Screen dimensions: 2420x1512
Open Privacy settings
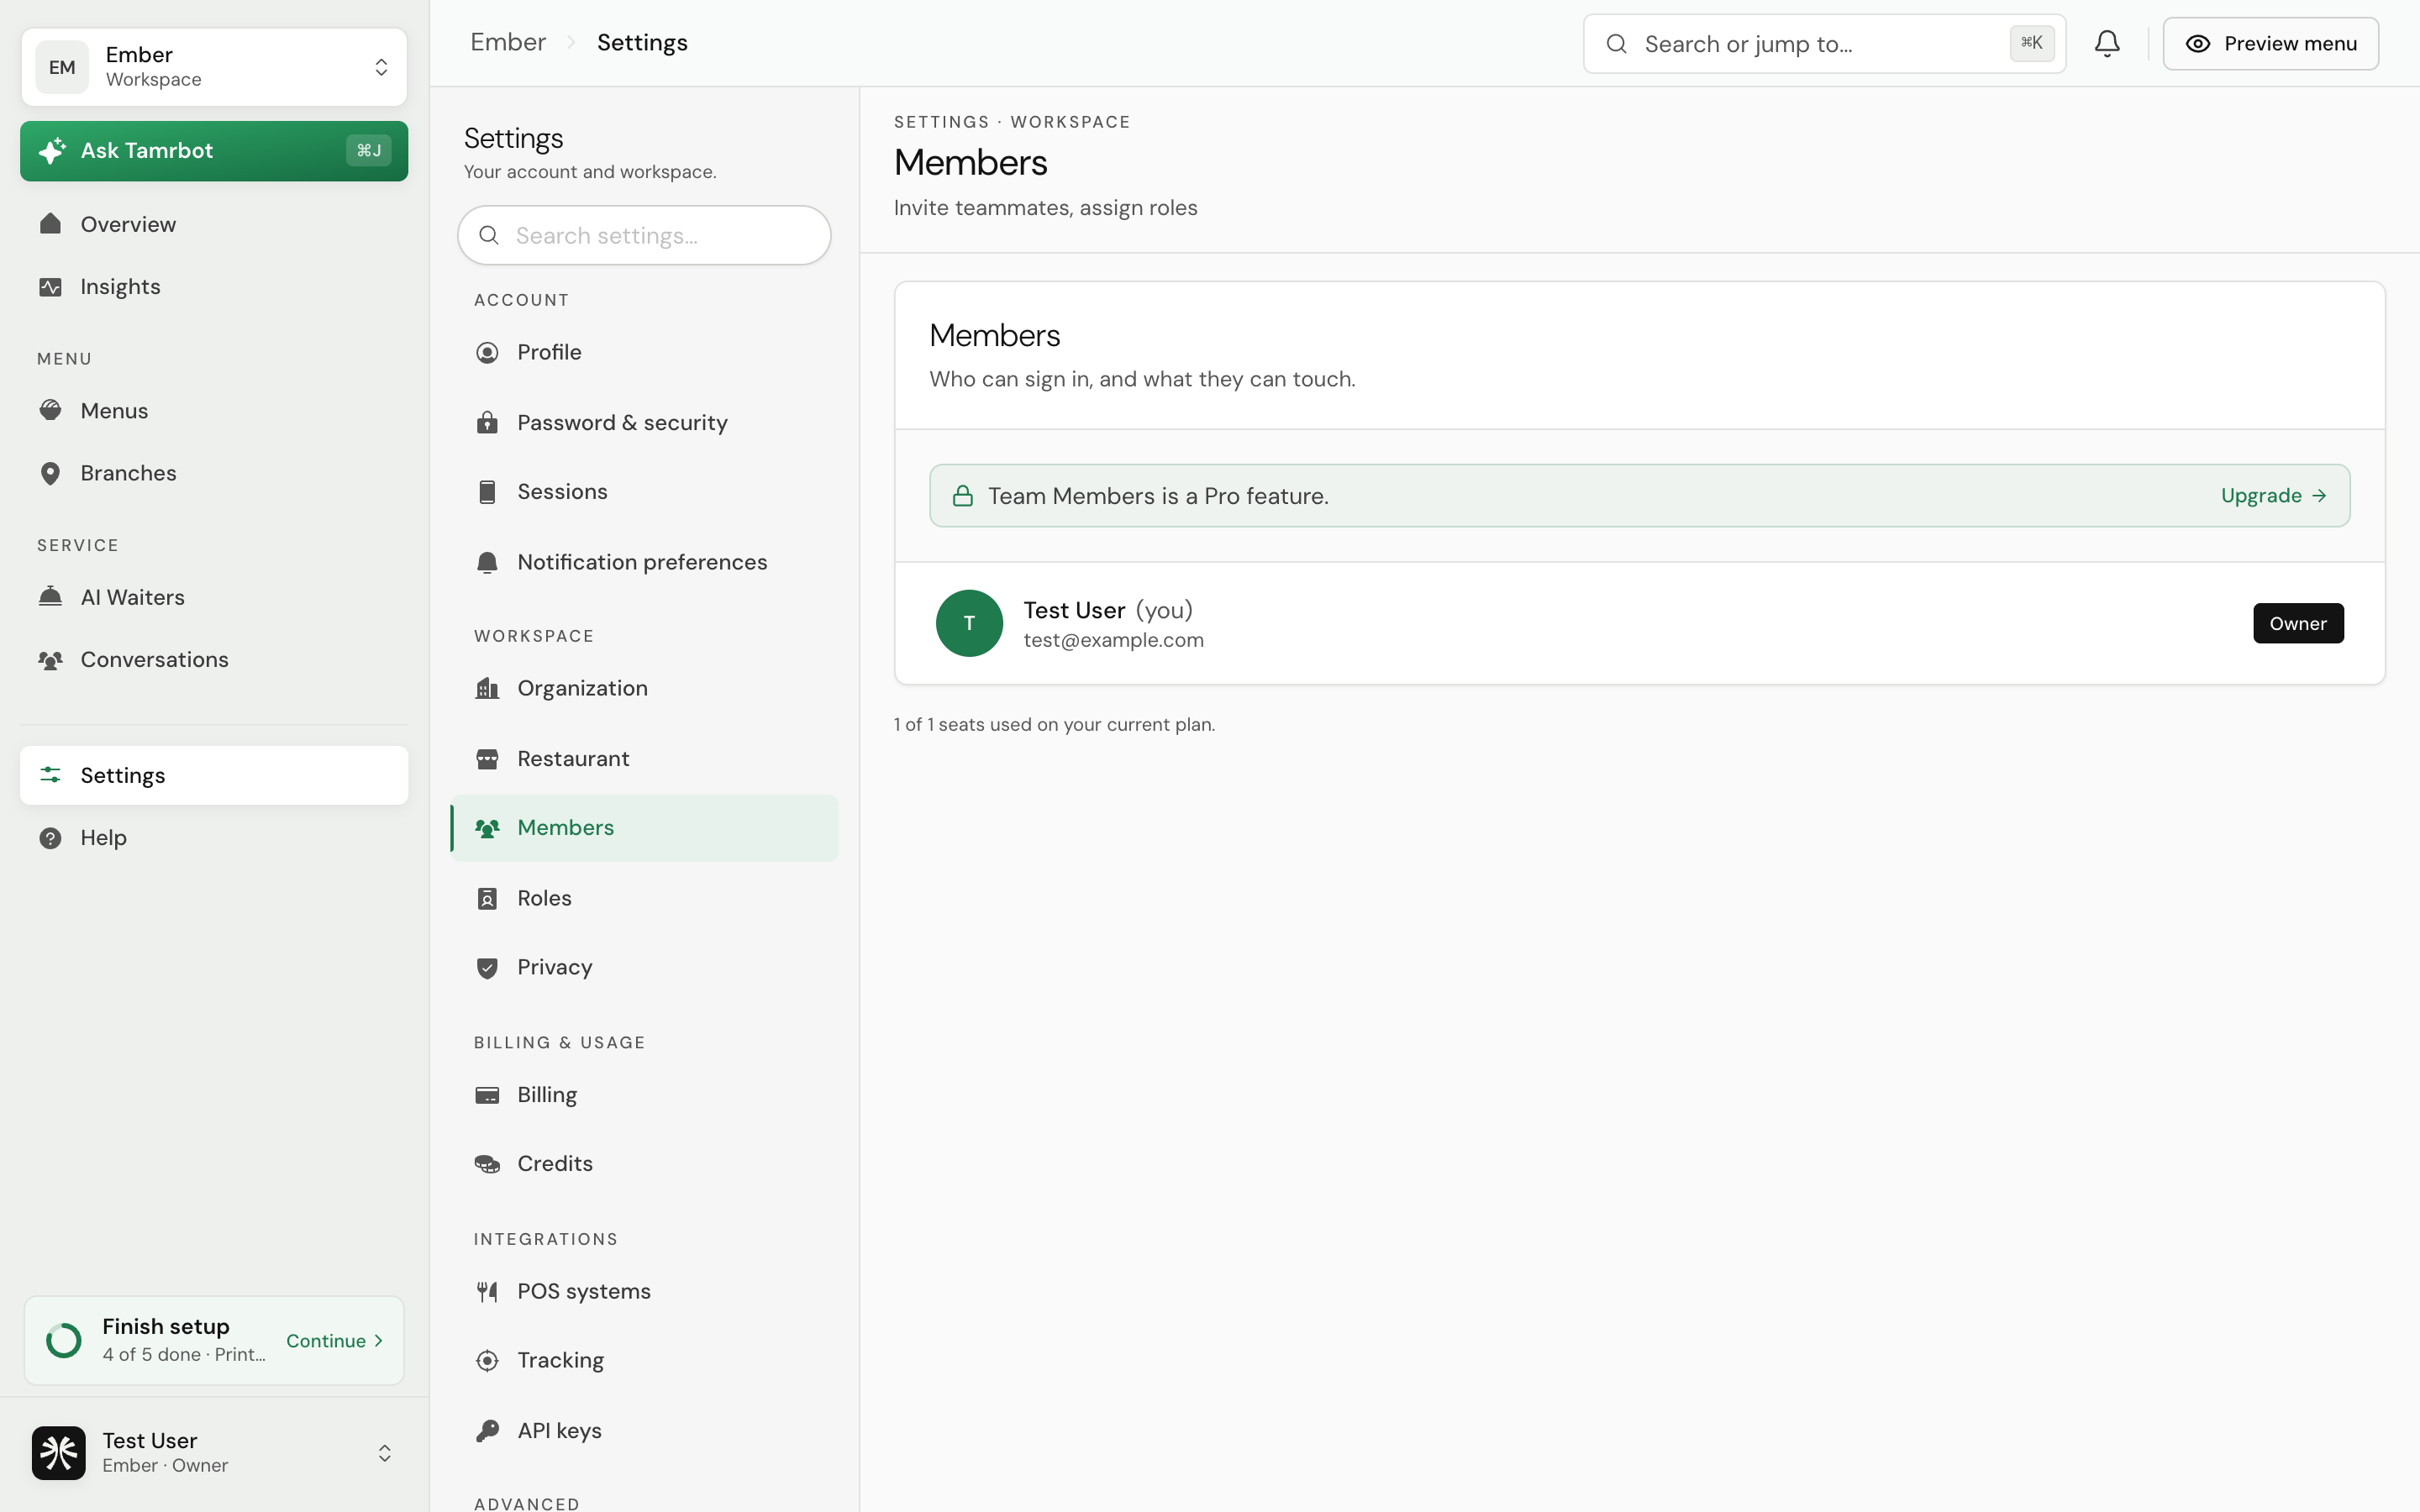tap(644, 968)
